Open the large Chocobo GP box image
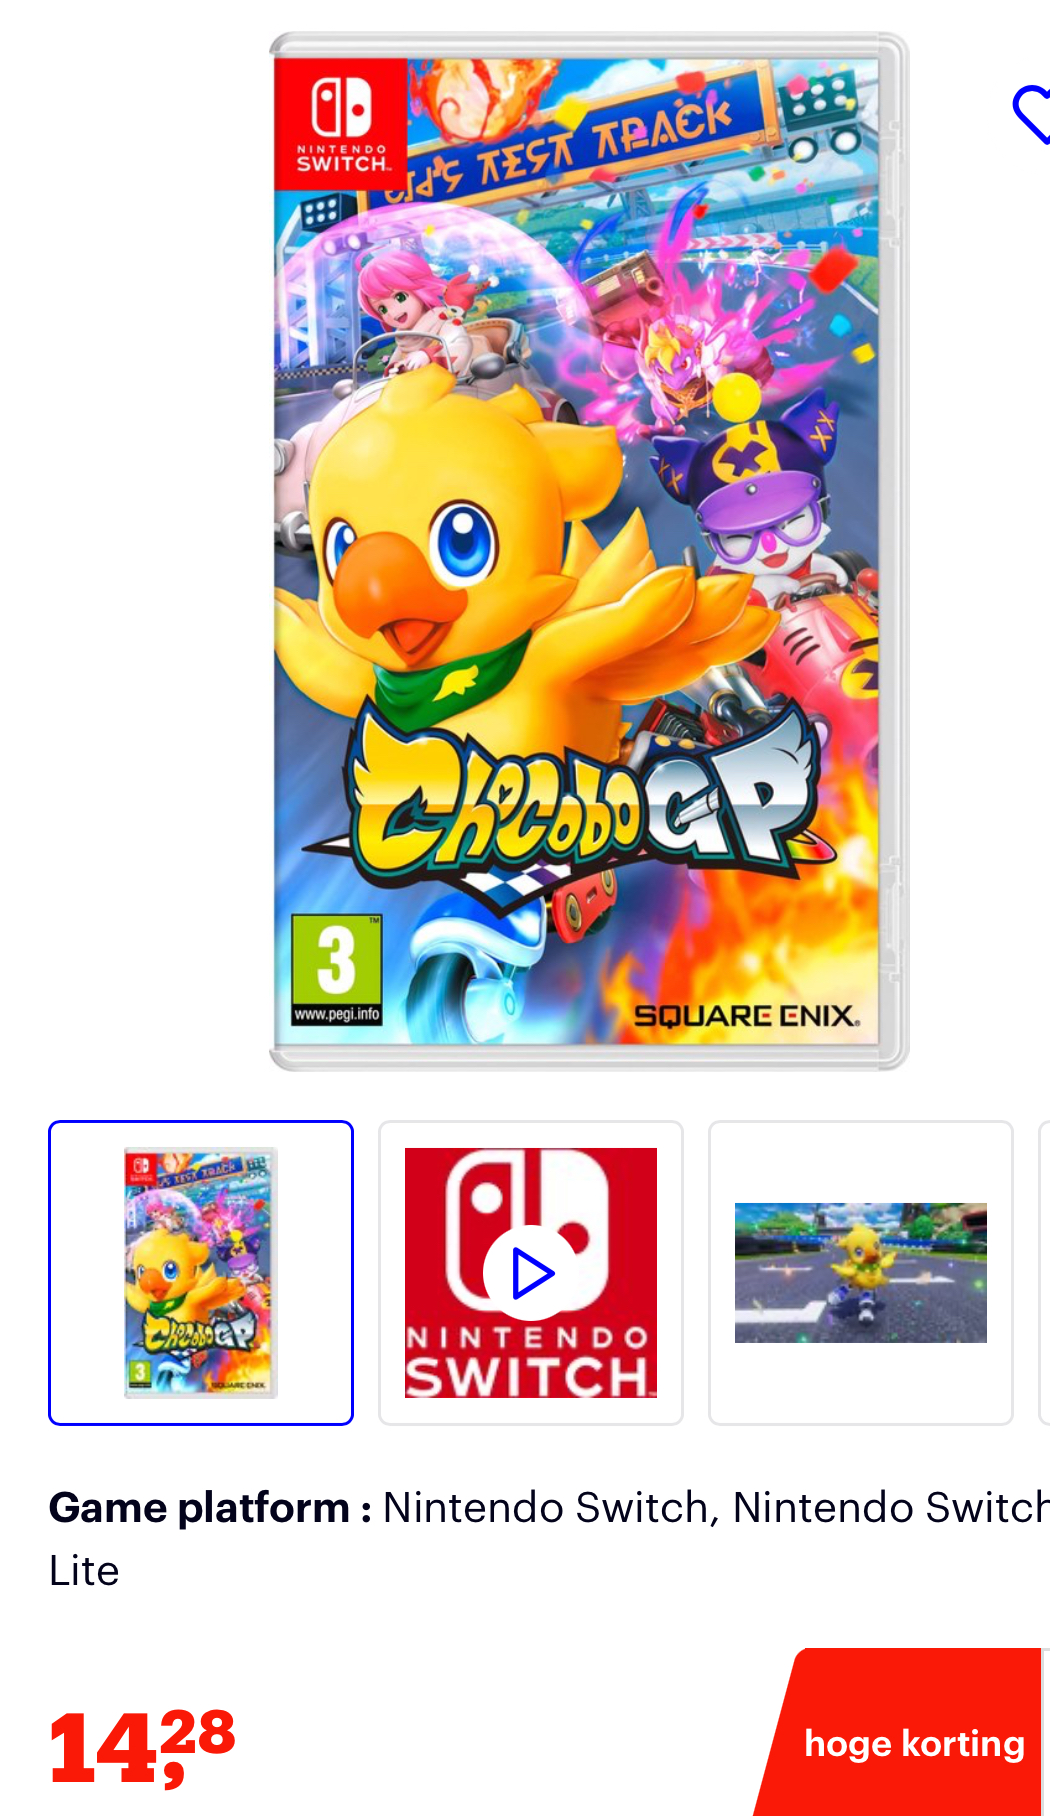This screenshot has width=1050, height=1816. point(589,551)
